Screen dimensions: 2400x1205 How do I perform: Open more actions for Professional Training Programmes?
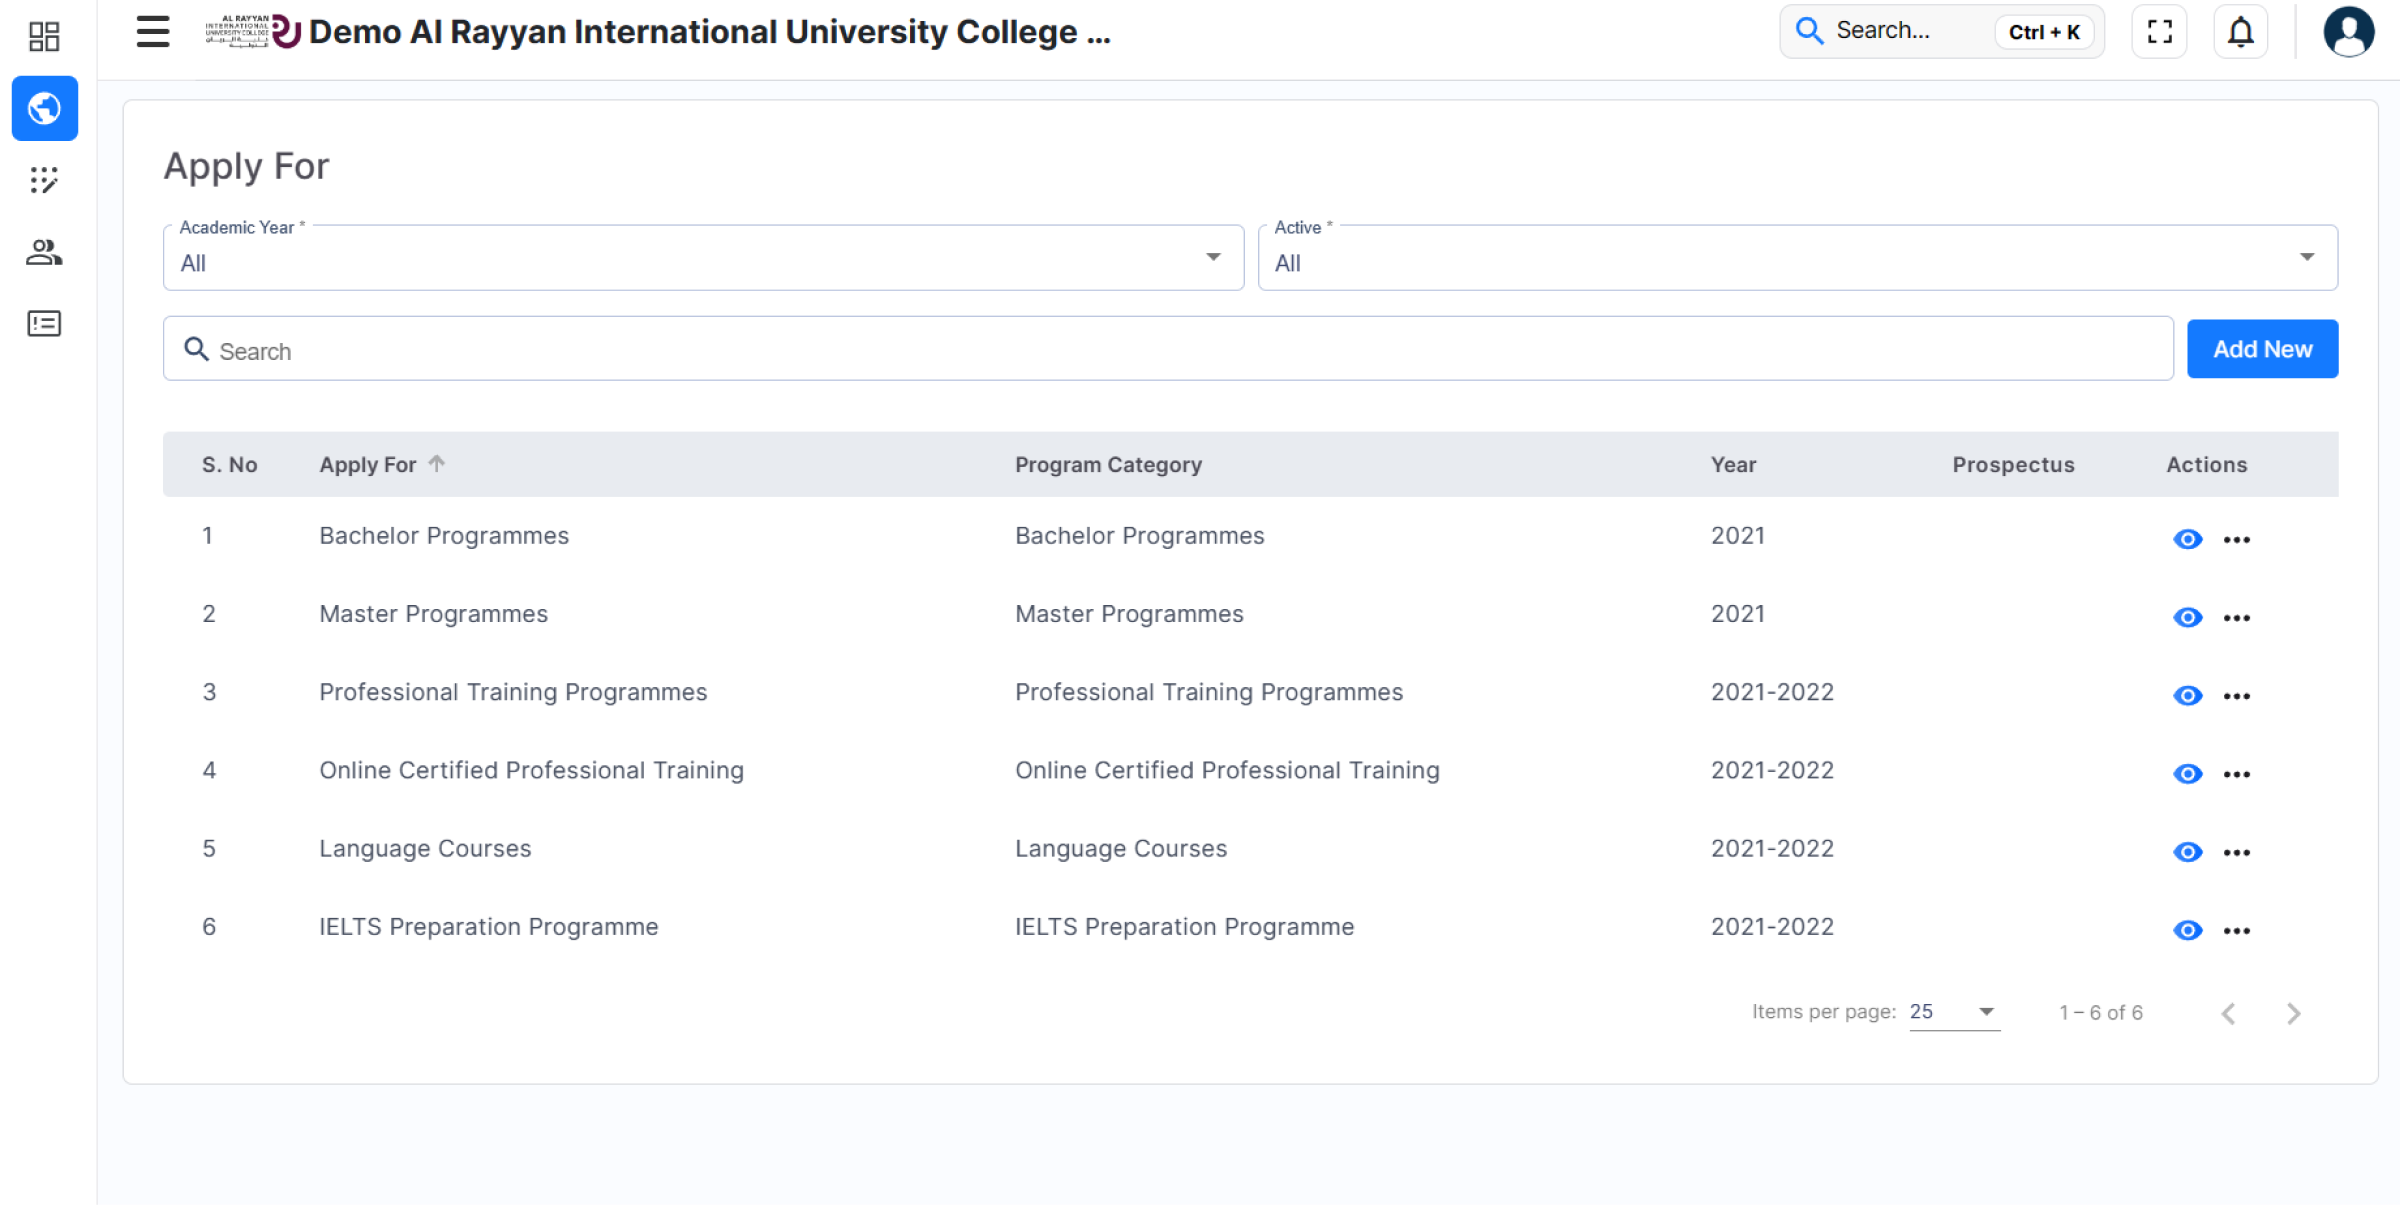(x=2236, y=696)
